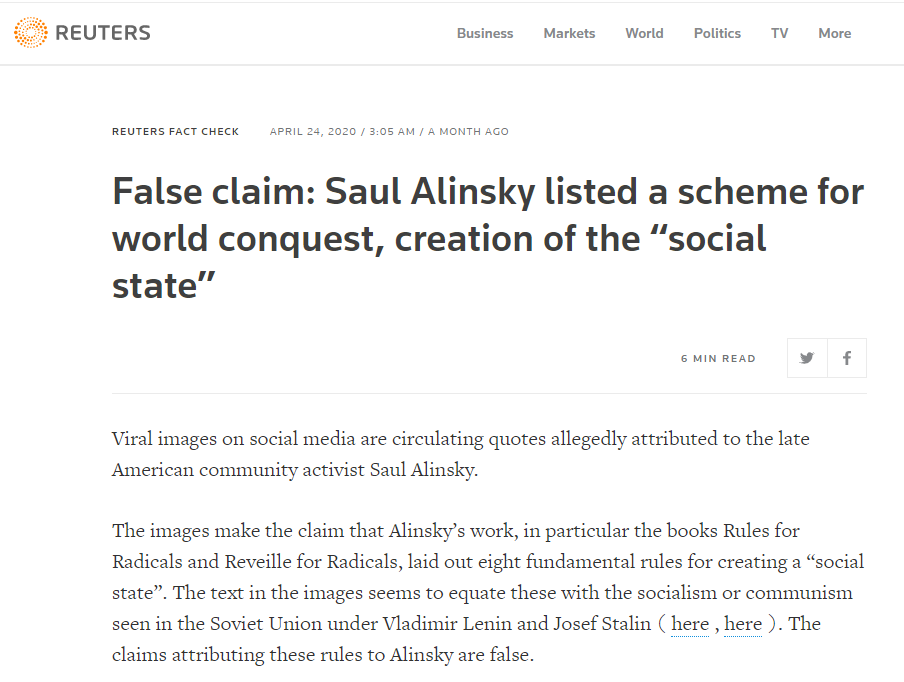
Task: Share article via Twitter icon
Action: (807, 358)
